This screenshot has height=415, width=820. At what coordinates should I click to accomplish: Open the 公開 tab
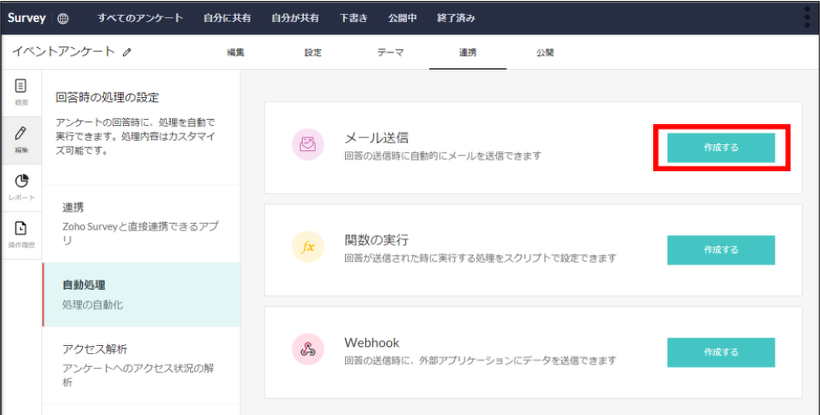point(544,52)
